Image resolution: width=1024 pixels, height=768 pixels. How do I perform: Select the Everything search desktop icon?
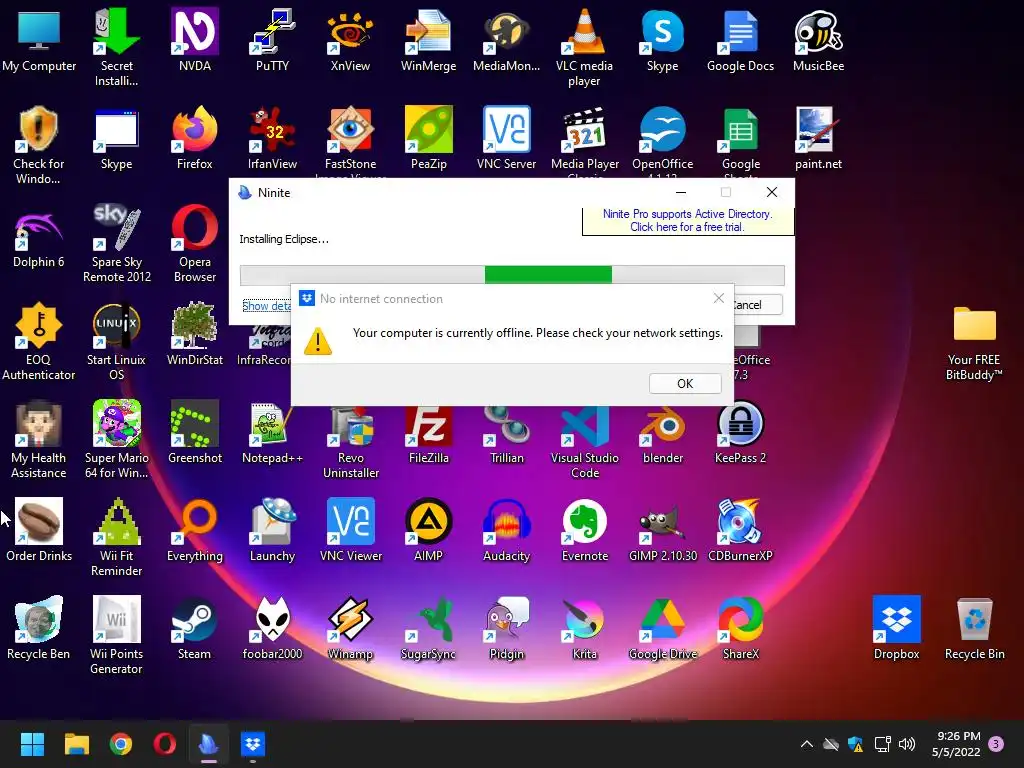click(195, 530)
